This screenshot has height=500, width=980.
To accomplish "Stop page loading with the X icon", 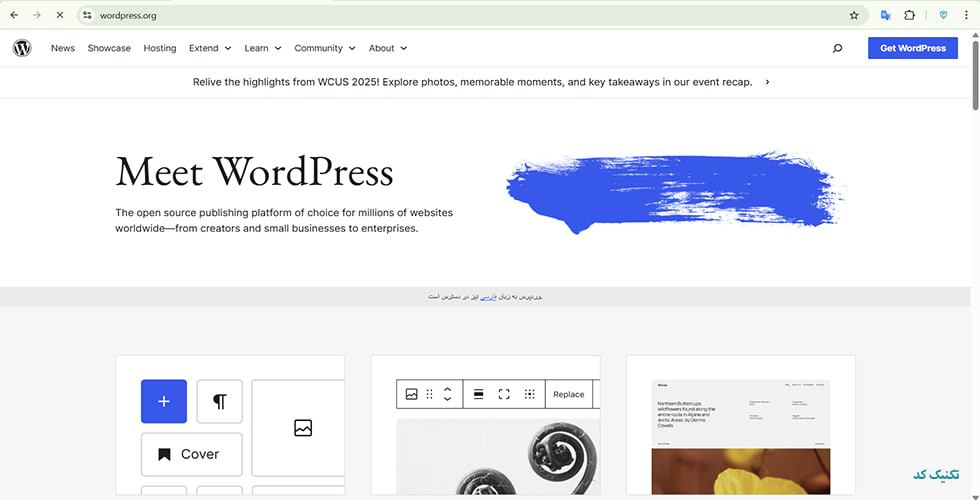I will pyautogui.click(x=60, y=15).
